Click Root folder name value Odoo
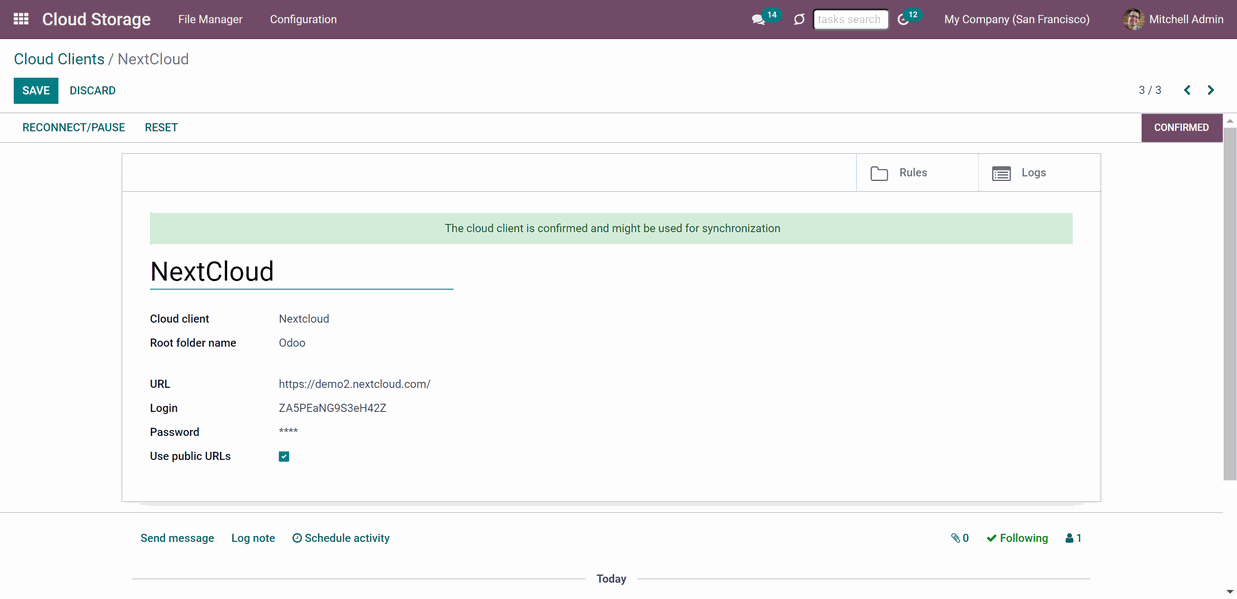Image resolution: width=1237 pixels, height=599 pixels. pyautogui.click(x=292, y=343)
